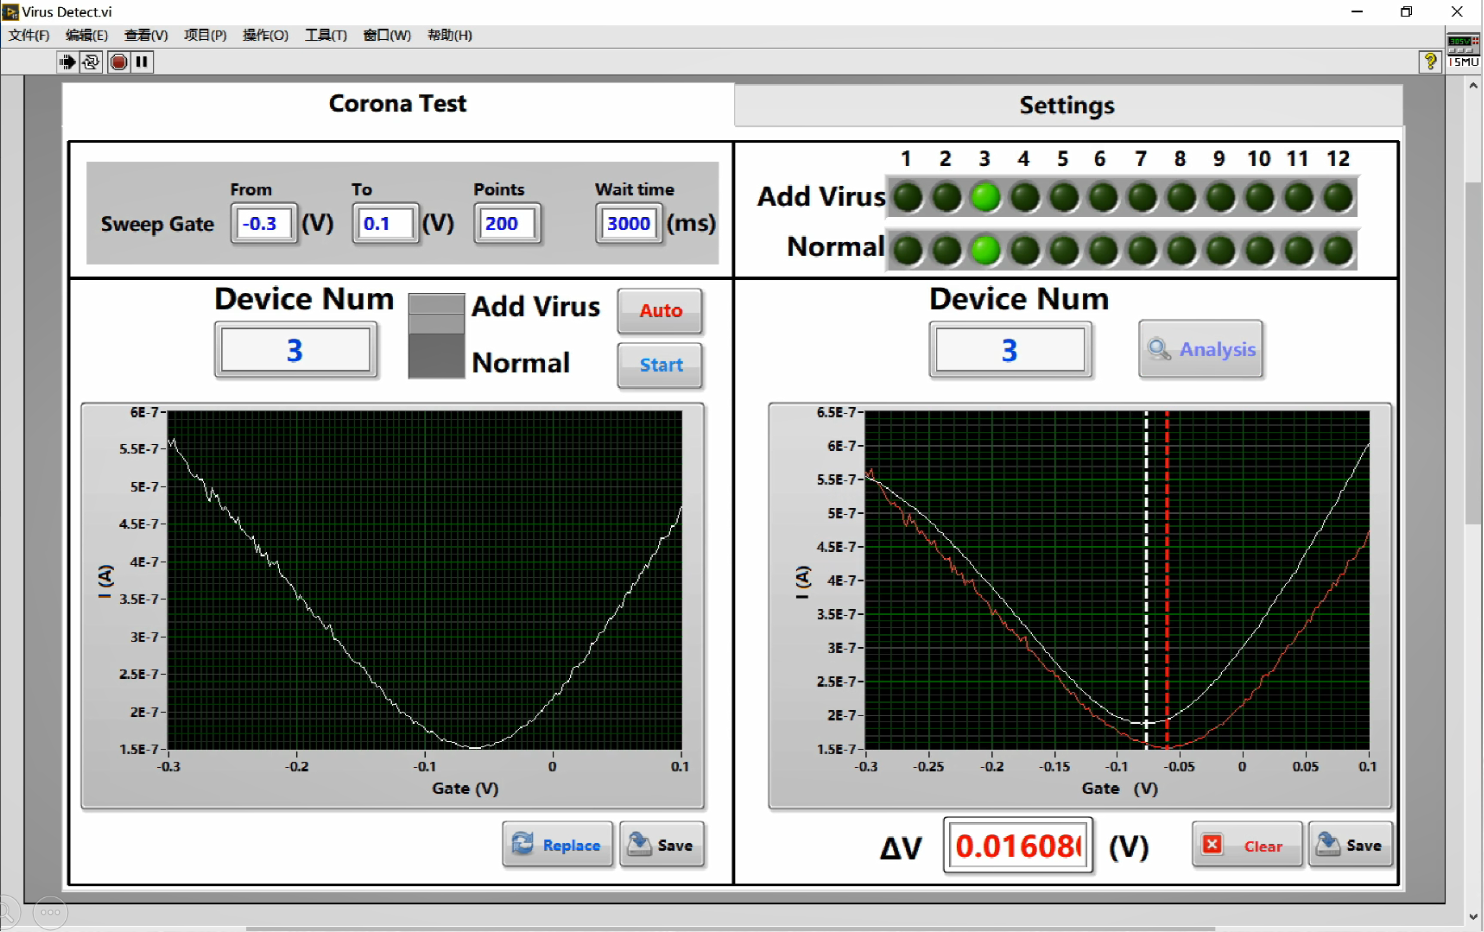Screen dimensions: 1484x932
Task: Click the Abort Execution stop icon
Action: [119, 62]
